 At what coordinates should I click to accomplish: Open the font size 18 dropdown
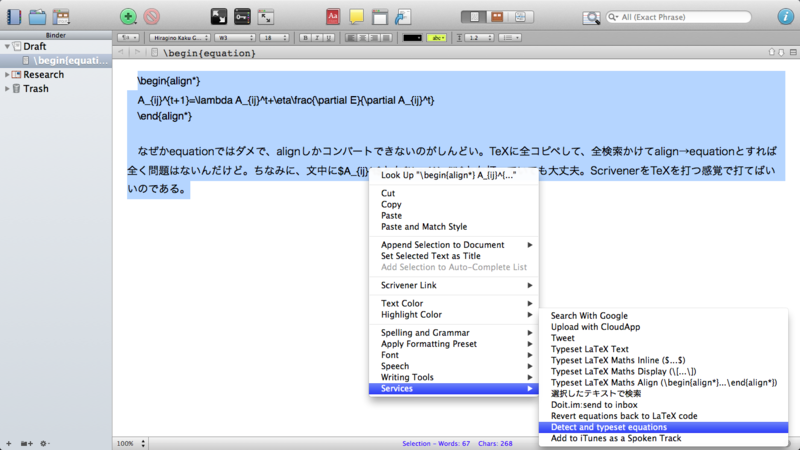click(x=274, y=38)
